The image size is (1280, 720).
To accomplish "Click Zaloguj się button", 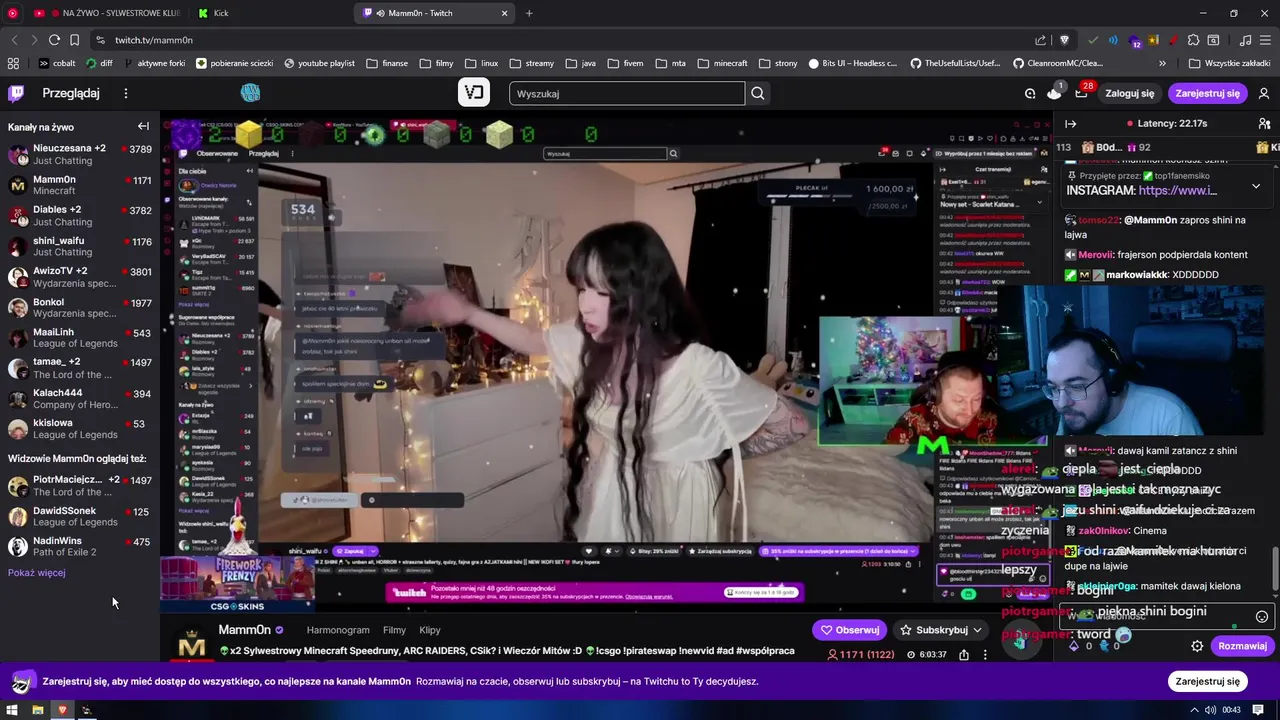I will click(1130, 93).
